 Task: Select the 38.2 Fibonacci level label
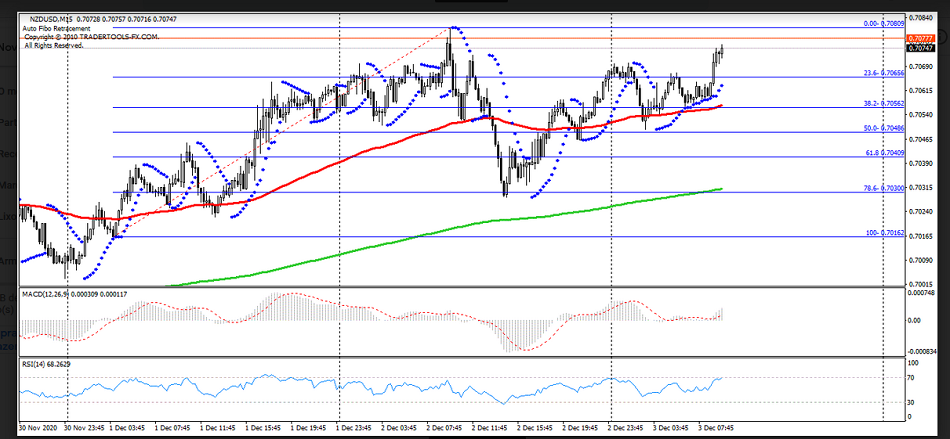click(883, 103)
